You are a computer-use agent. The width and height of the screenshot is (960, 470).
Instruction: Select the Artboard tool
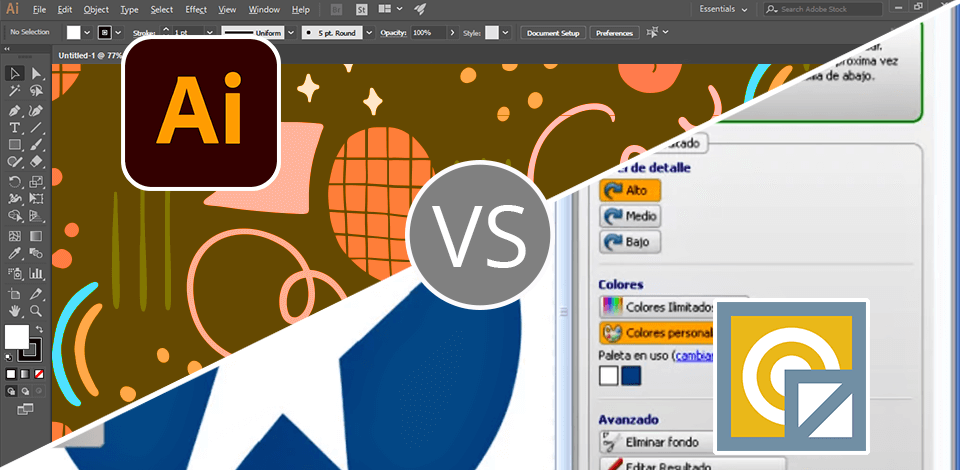(x=15, y=293)
